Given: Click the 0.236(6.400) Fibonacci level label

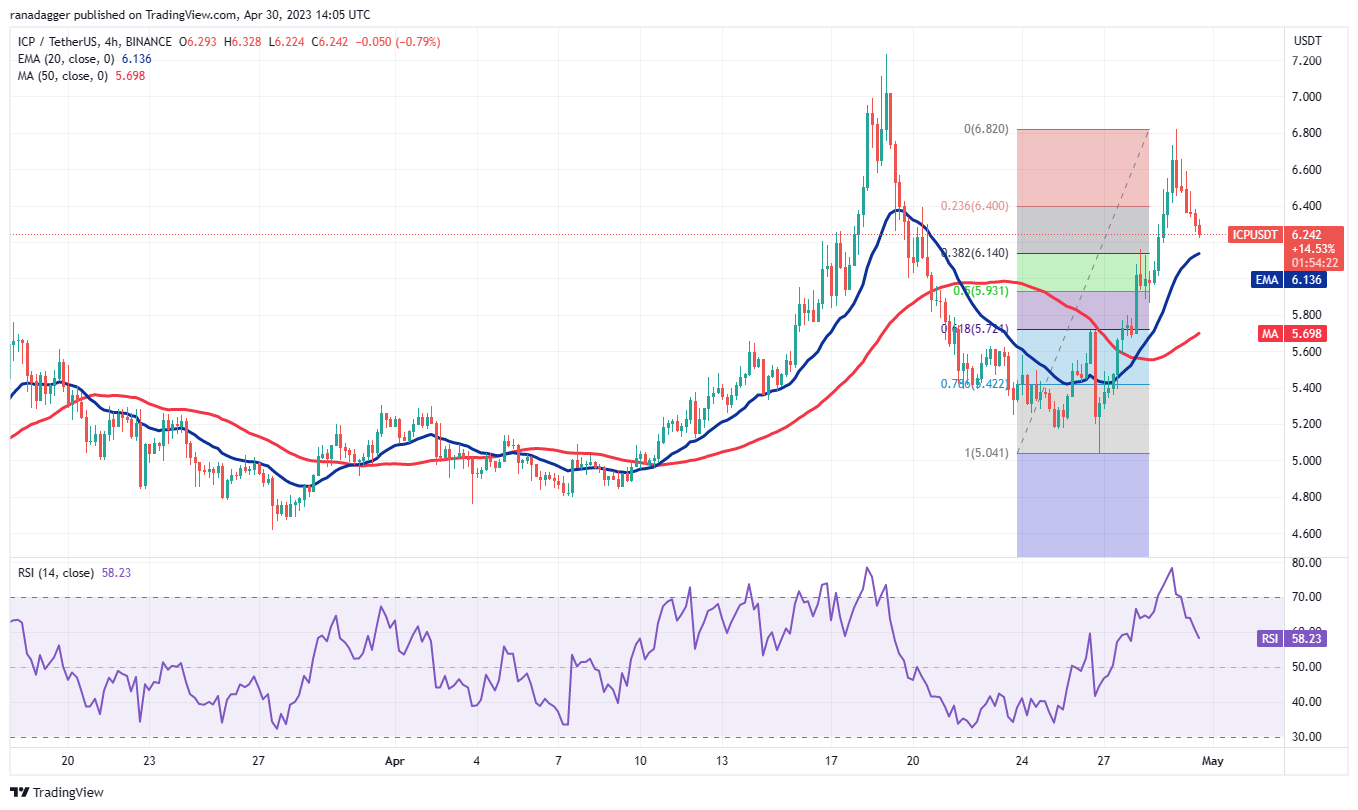Looking at the screenshot, I should click(976, 206).
